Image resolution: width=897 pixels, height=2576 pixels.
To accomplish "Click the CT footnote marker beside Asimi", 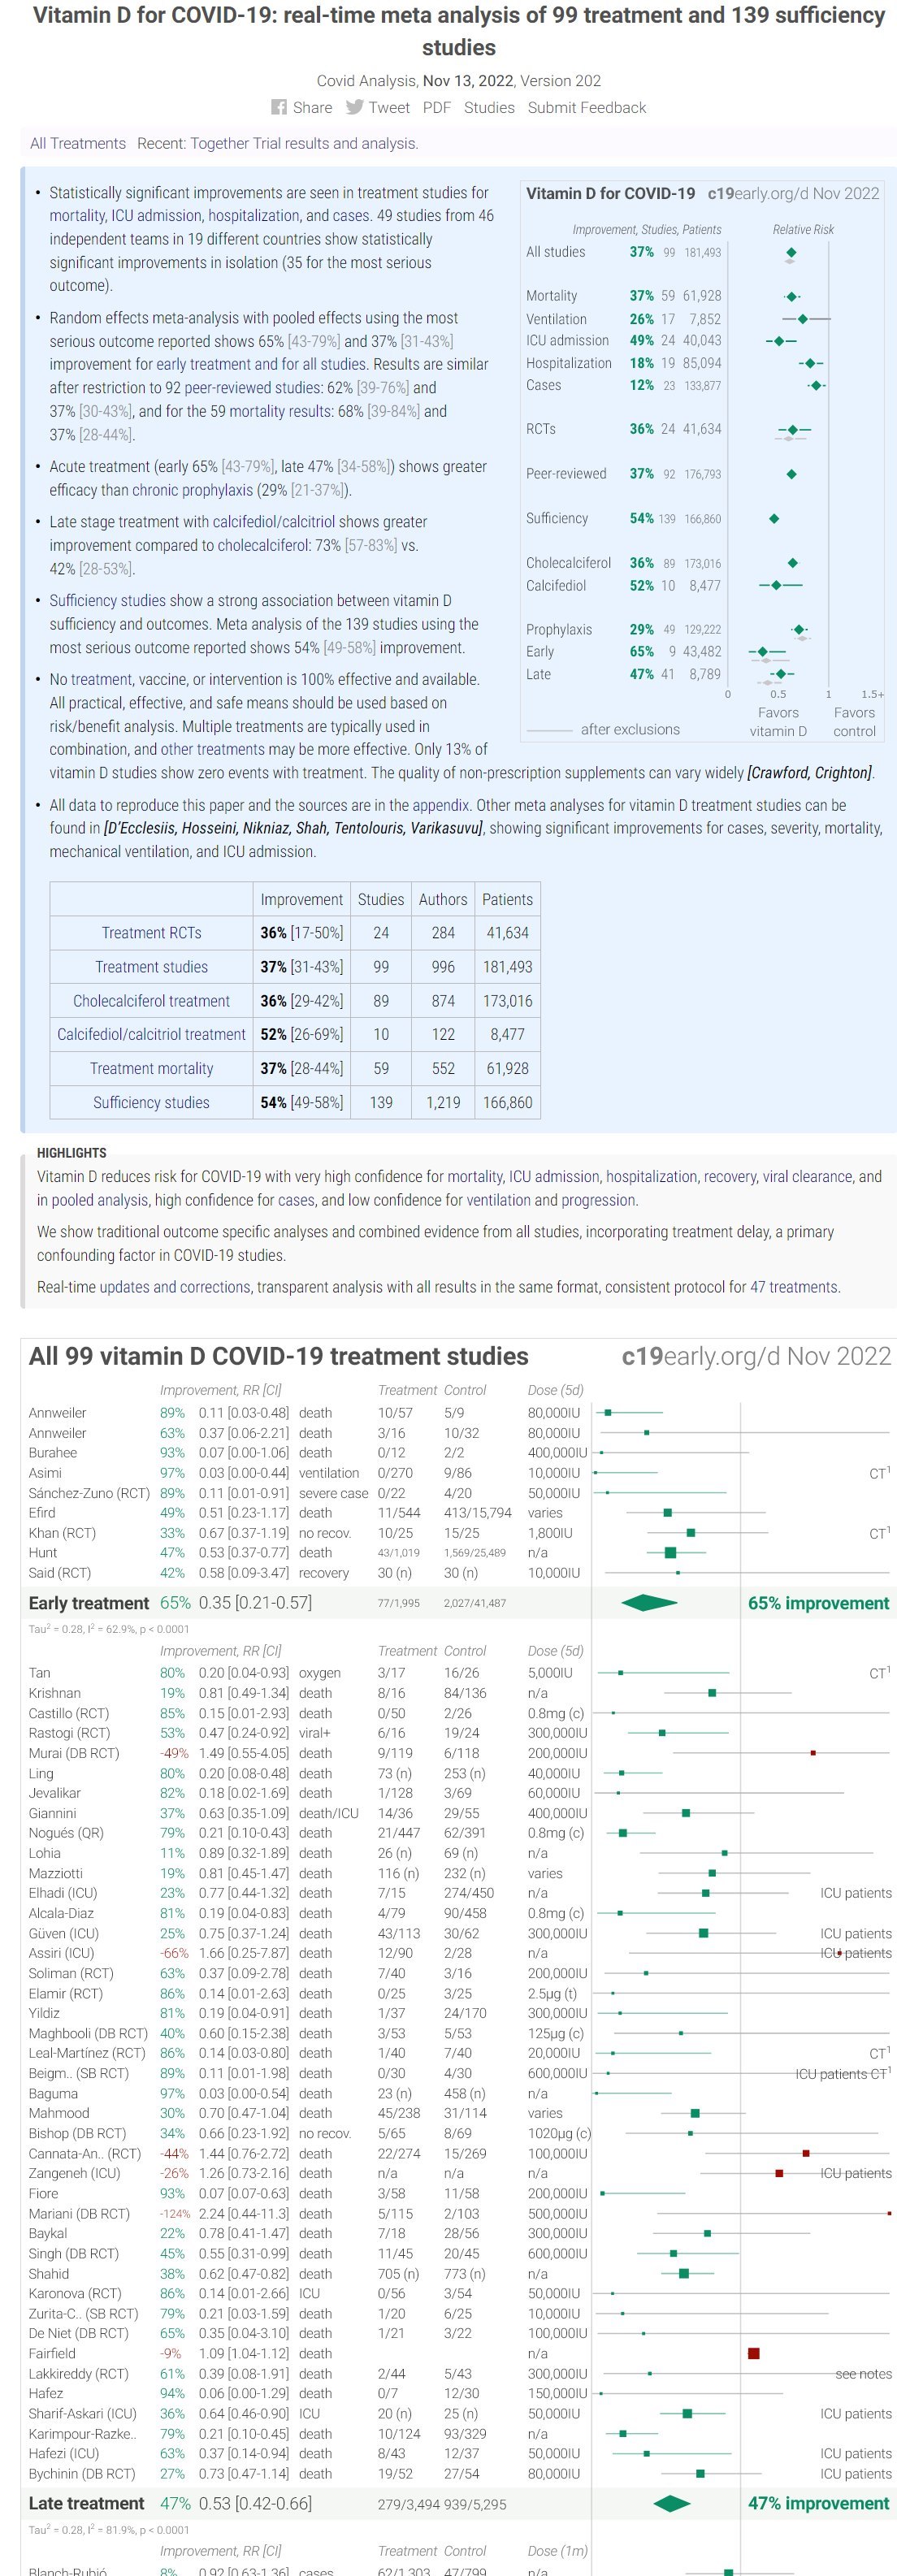I will (x=879, y=1473).
